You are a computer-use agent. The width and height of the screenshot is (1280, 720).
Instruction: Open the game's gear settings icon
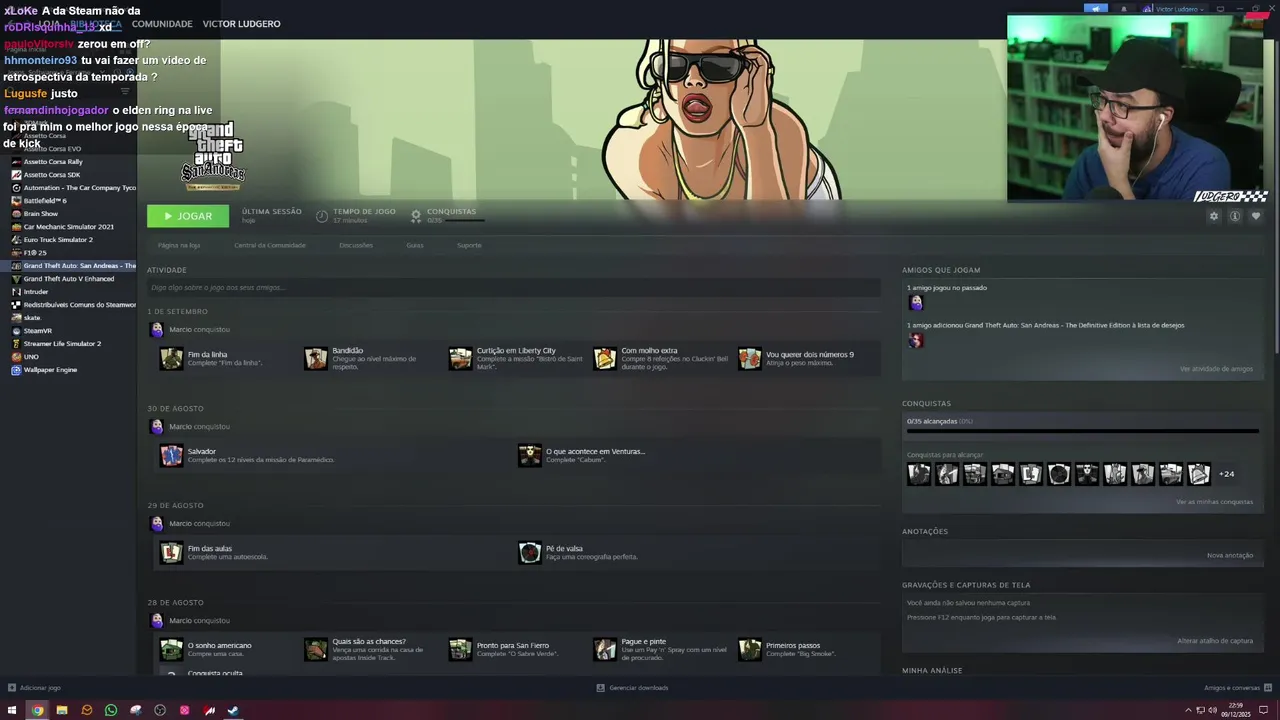coord(1214,216)
